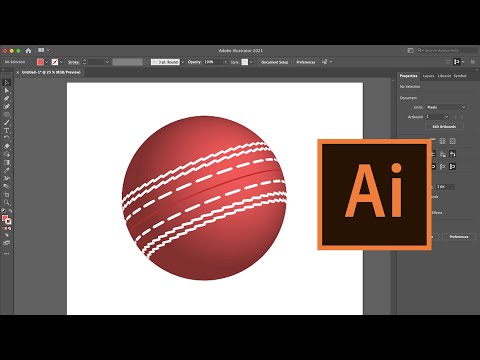Open the brush definition dropdown arrow
Viewport: 480px width, 360px height.
point(182,62)
